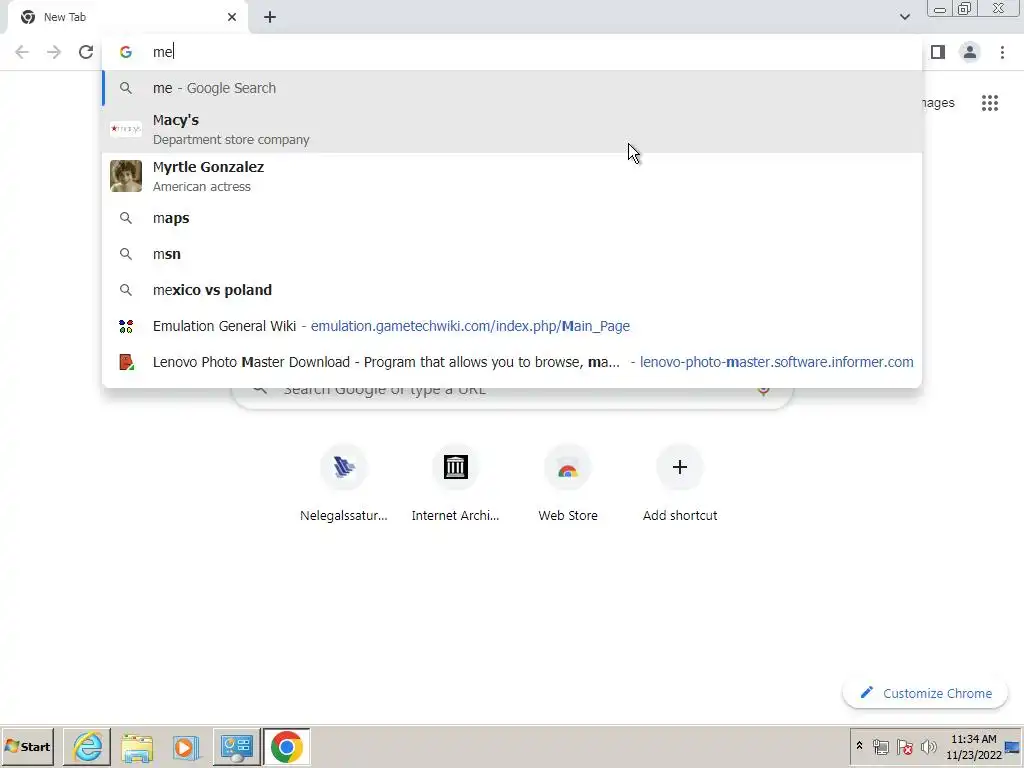This screenshot has width=1024, height=768.
Task: Close the New Tab tab
Action: [x=232, y=17]
